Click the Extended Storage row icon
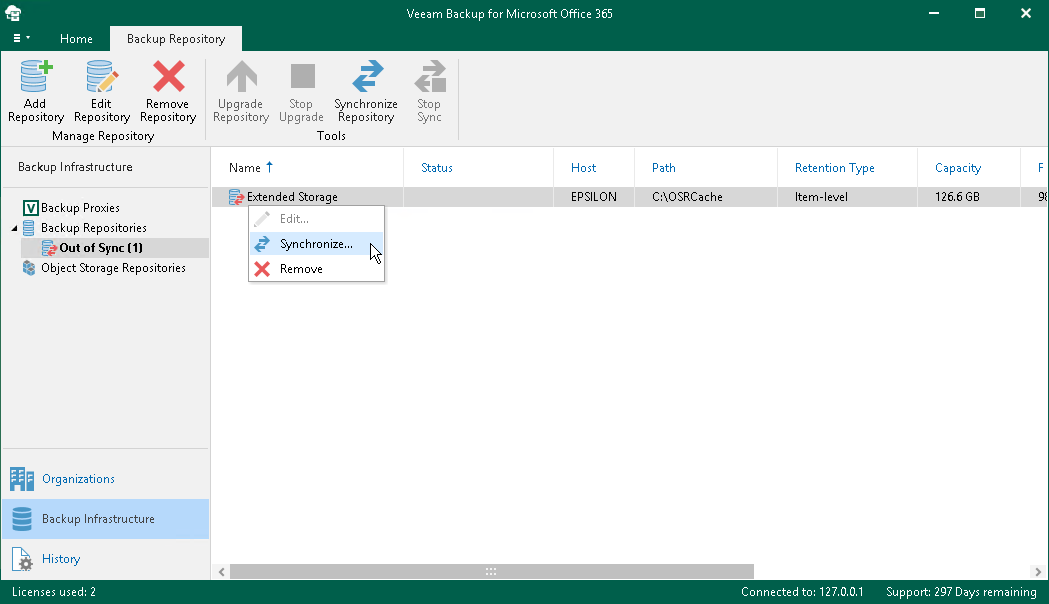 tap(236, 197)
